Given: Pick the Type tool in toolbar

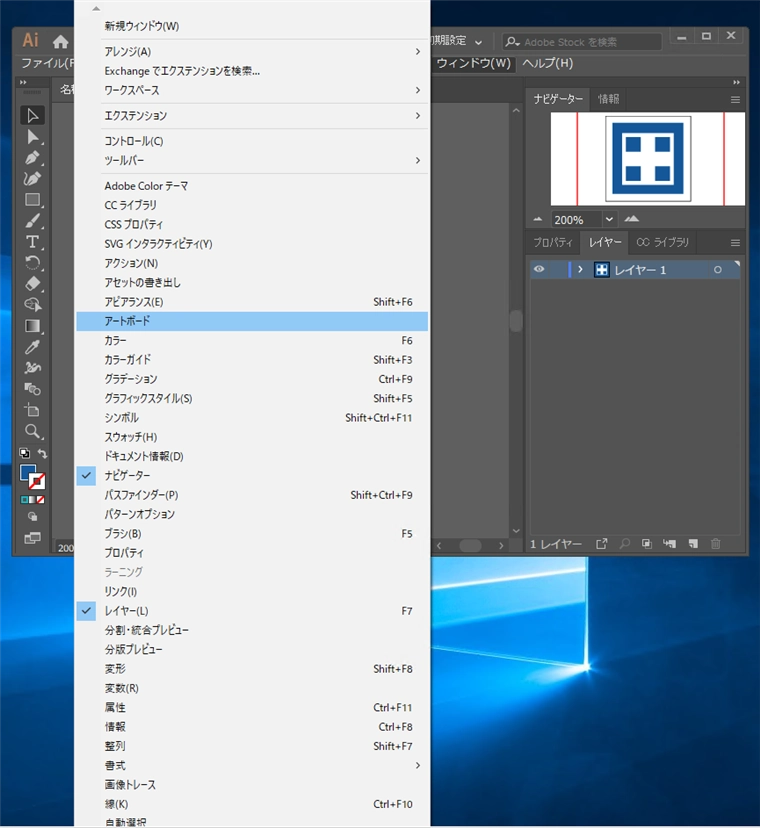Looking at the screenshot, I should click(x=33, y=242).
